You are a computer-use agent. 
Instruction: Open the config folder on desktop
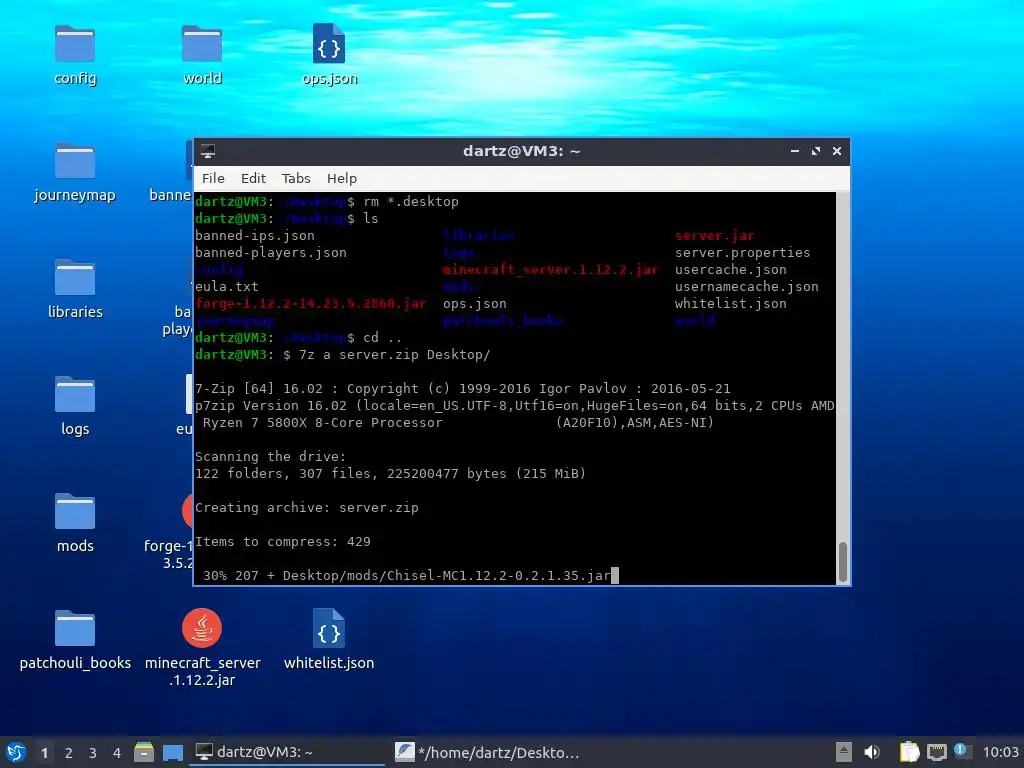click(75, 44)
